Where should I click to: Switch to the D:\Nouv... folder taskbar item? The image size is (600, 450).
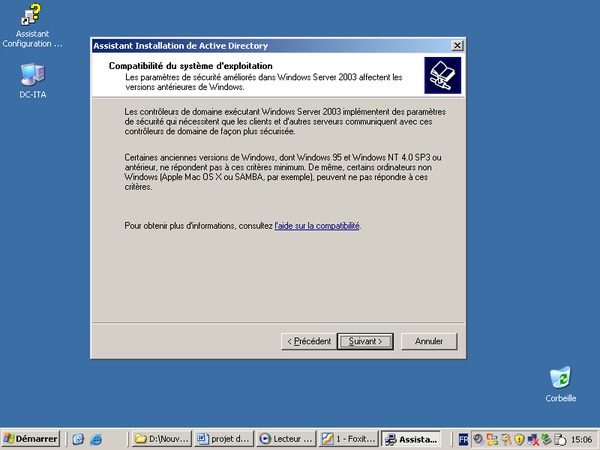(161, 439)
